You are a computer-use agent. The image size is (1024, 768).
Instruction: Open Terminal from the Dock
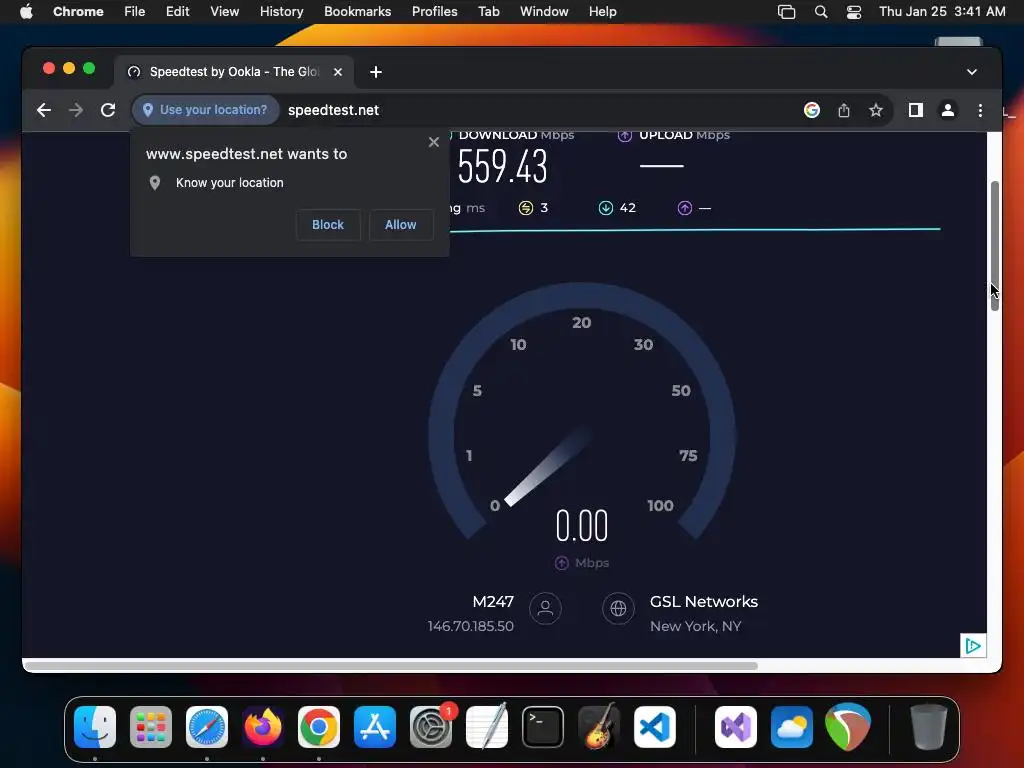543,727
